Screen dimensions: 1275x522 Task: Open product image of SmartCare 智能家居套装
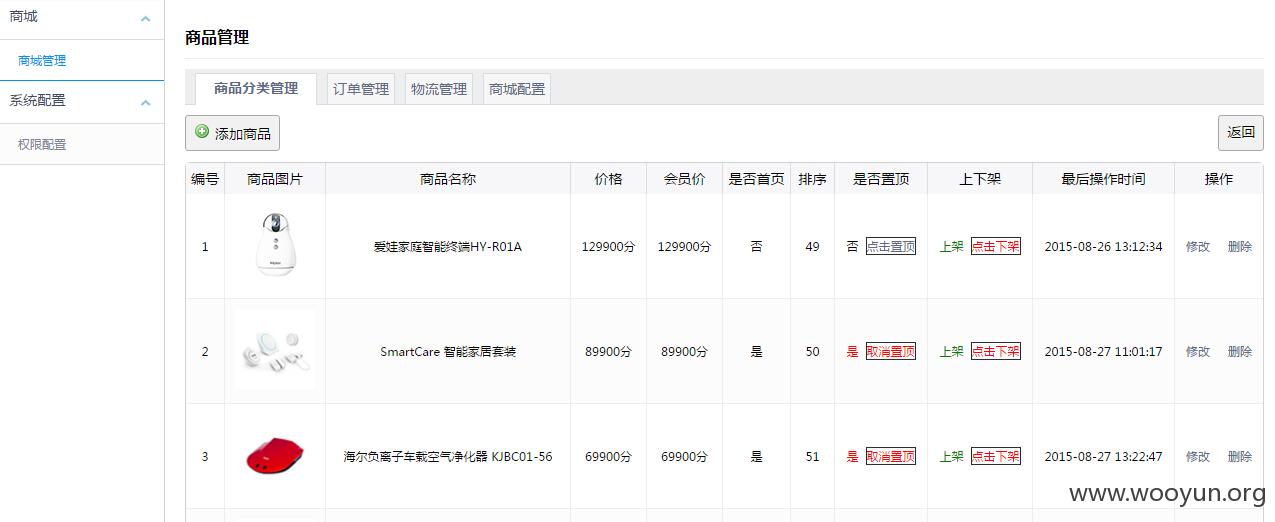(x=274, y=351)
